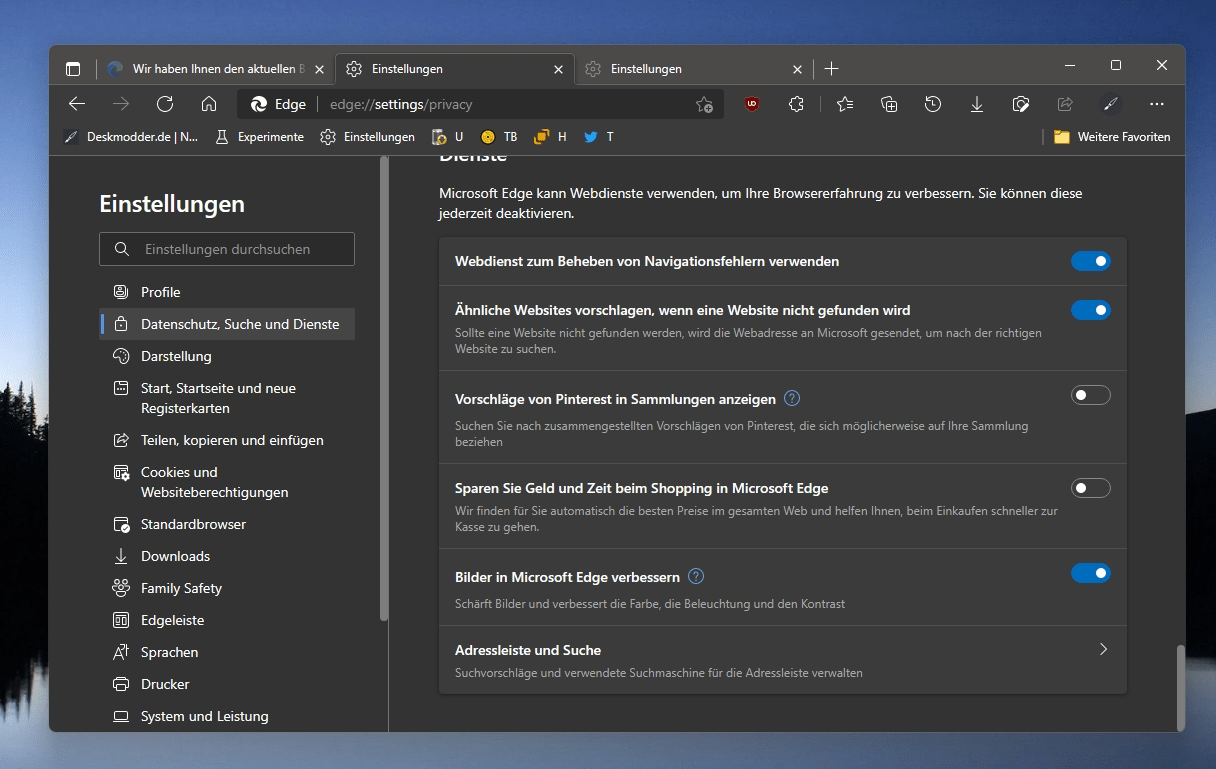The image size is (1216, 769).
Task: Open the Share menu
Action: [x=1064, y=104]
